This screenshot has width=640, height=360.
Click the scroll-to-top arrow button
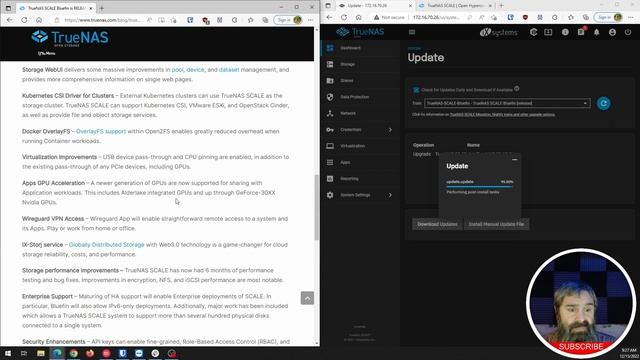[307, 298]
